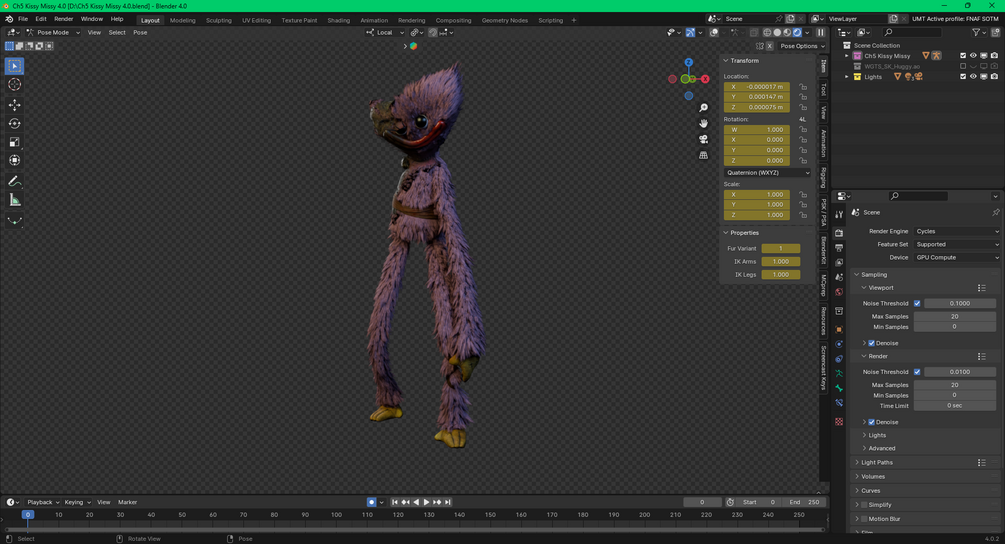Click the Blender logo menu icon
1005x544 pixels.
pyautogui.click(x=8, y=19)
